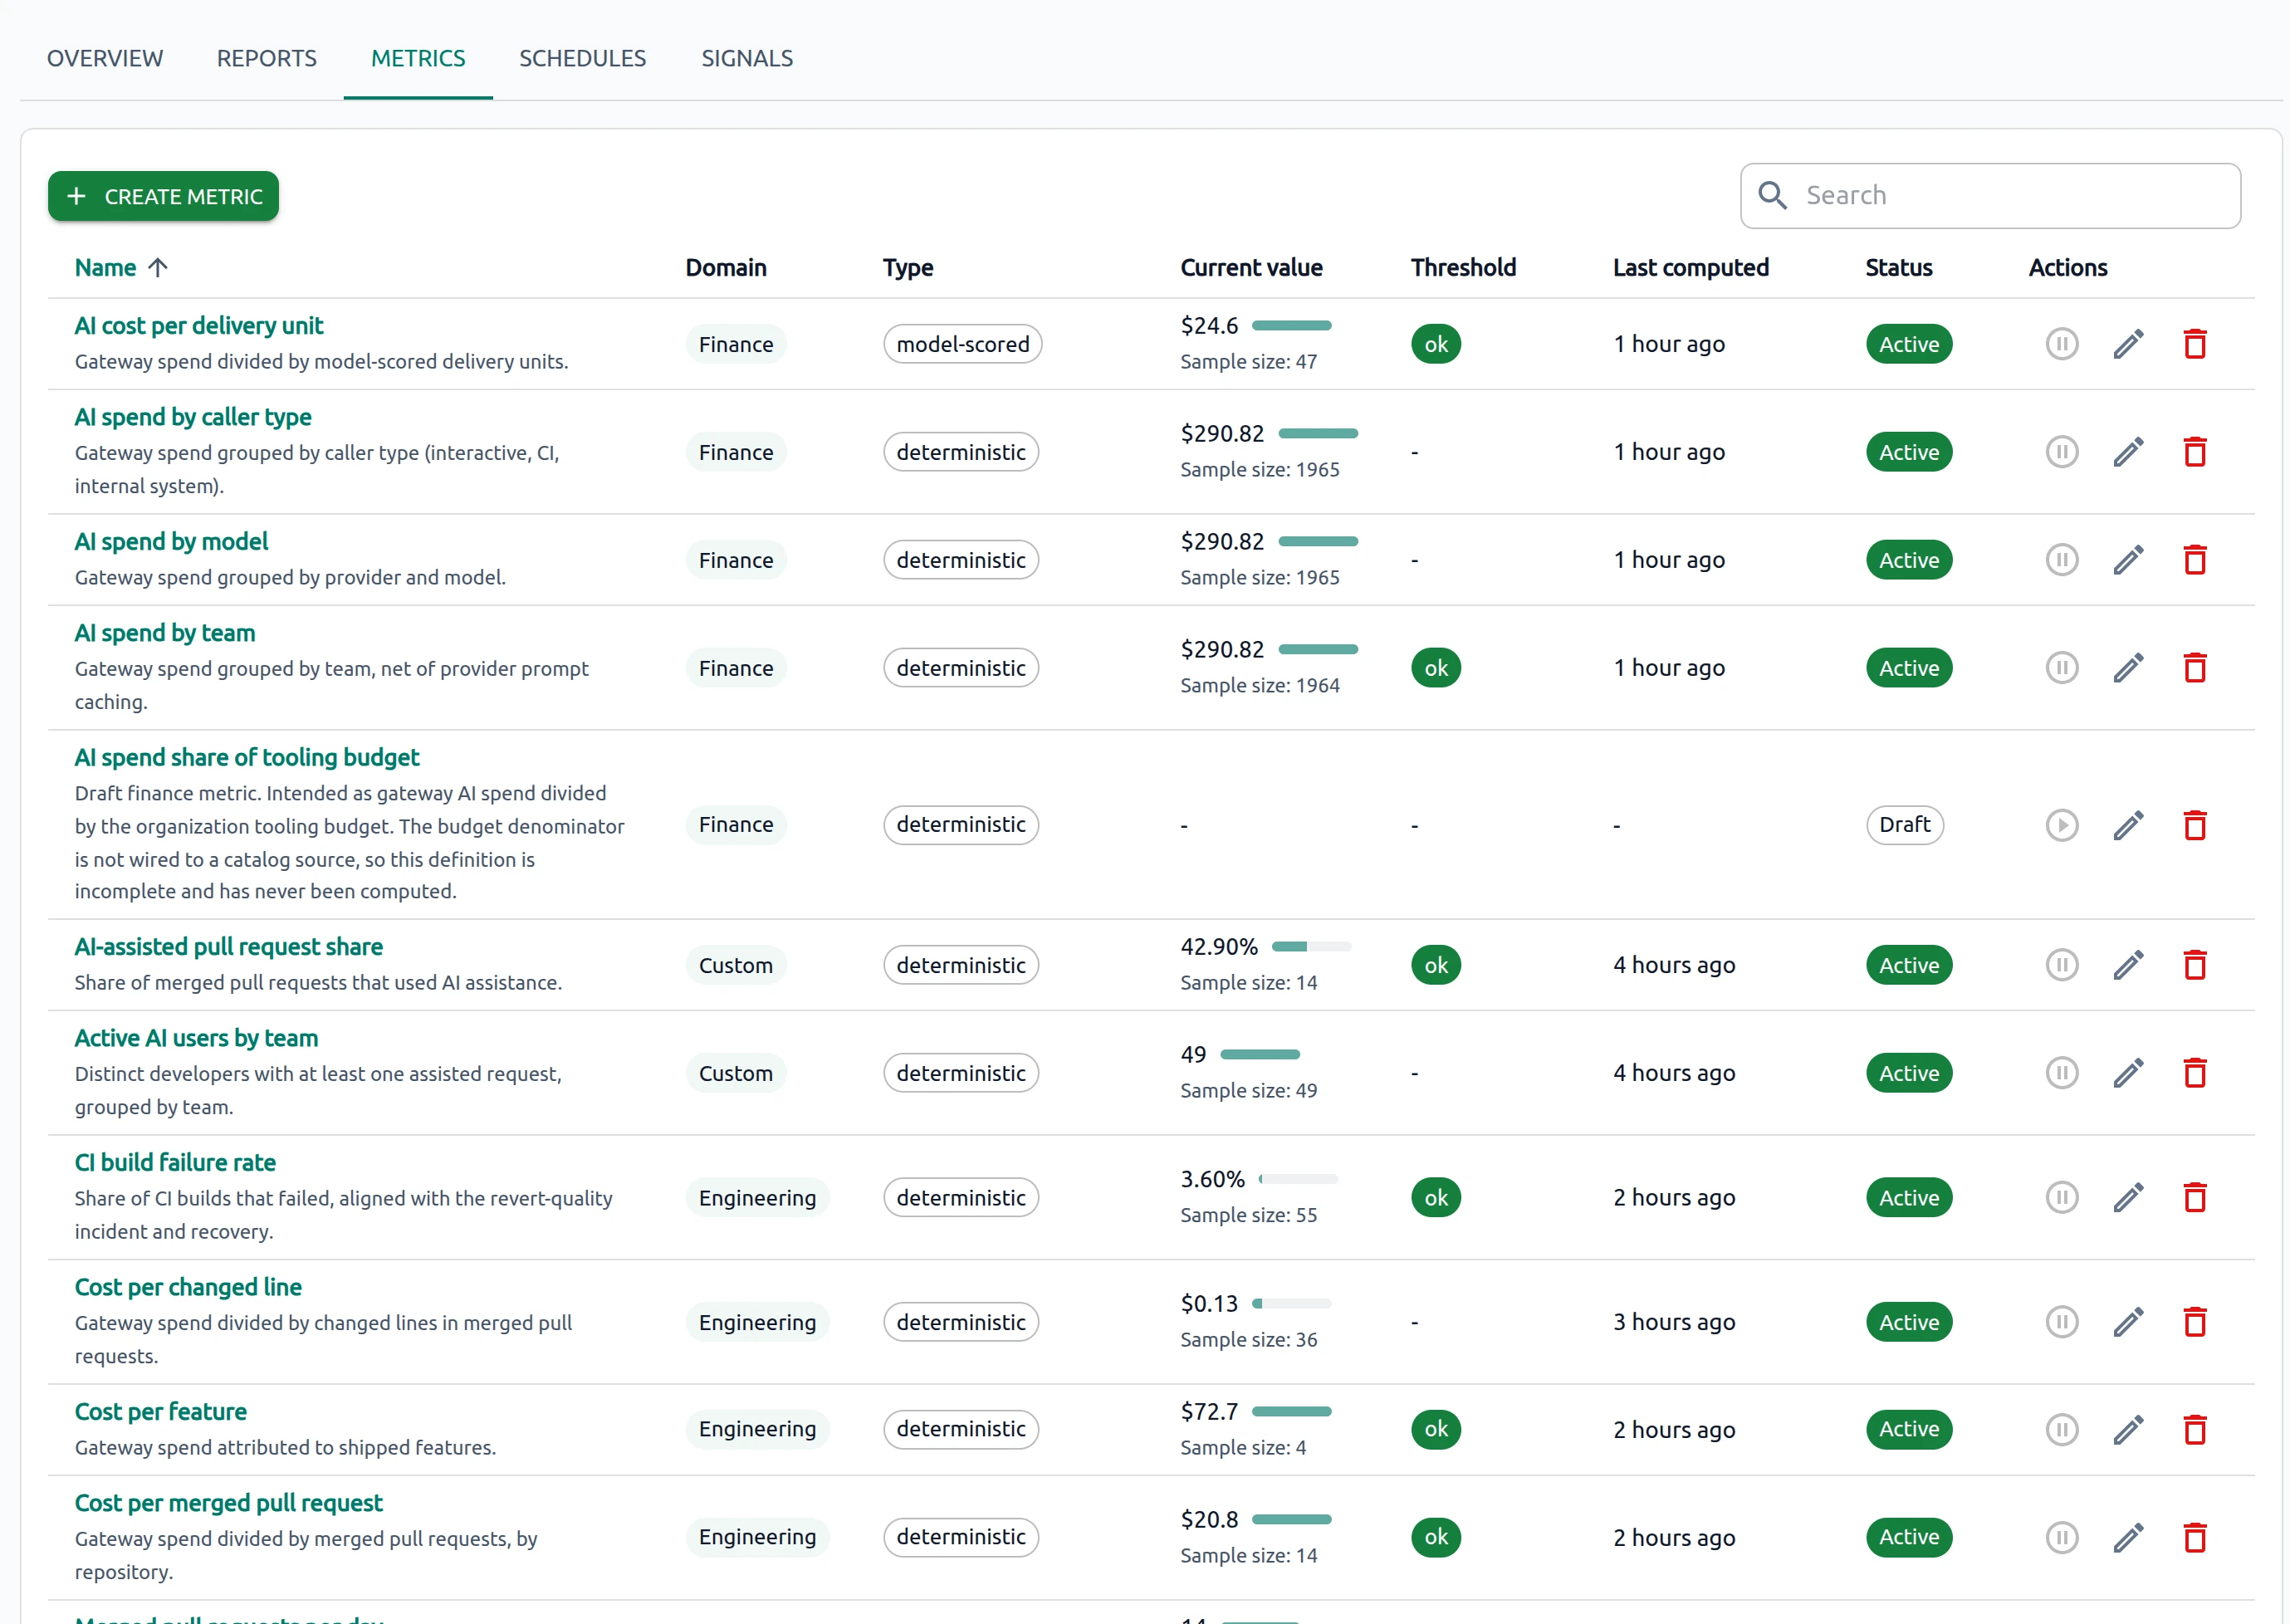Open the CI build failure rate link

[x=175, y=1163]
